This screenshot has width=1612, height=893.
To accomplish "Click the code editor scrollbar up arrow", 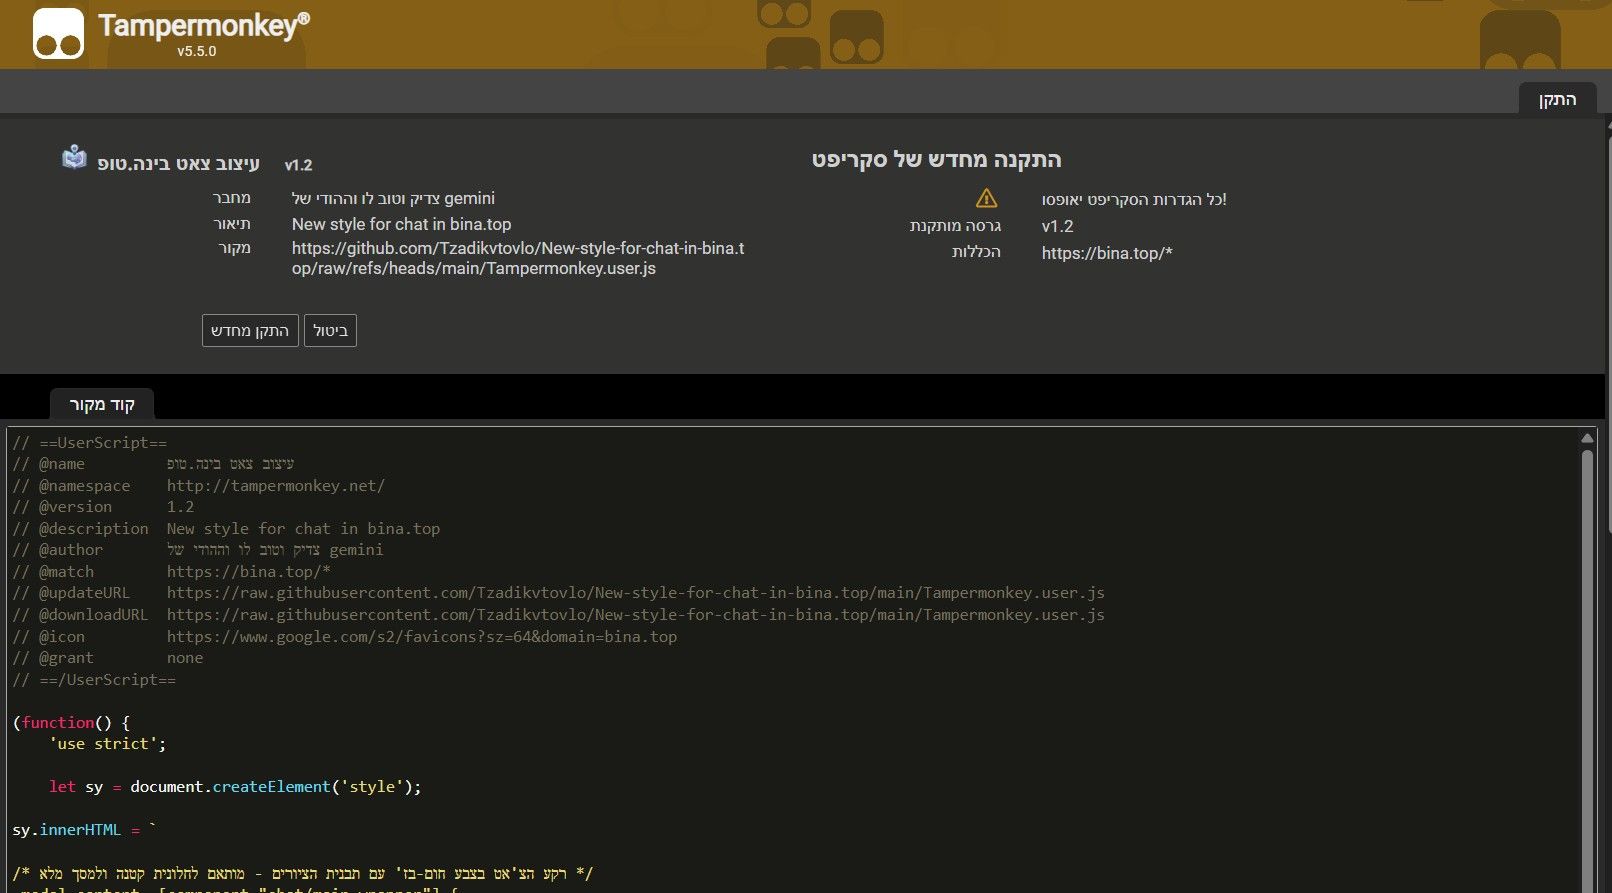I will click(x=1587, y=438).
